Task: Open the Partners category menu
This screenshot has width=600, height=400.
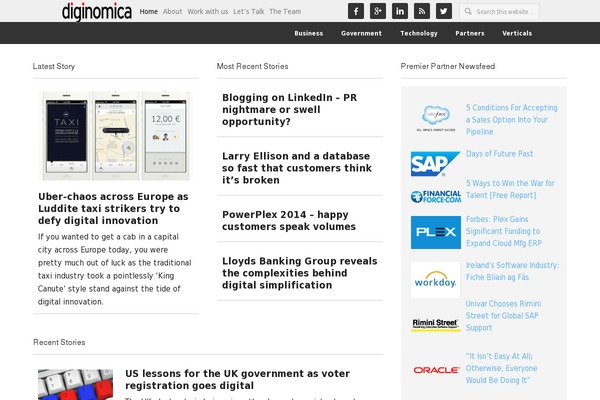Action: click(470, 33)
